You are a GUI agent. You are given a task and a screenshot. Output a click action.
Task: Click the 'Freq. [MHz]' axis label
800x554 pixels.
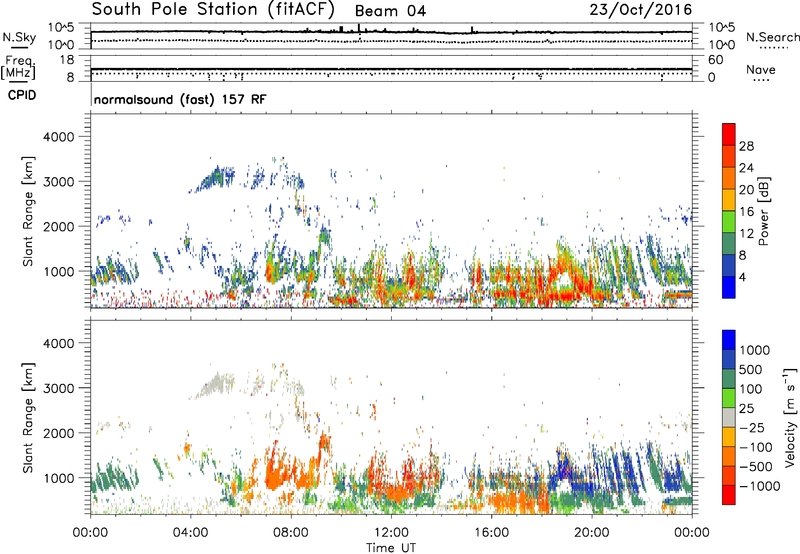(18, 68)
